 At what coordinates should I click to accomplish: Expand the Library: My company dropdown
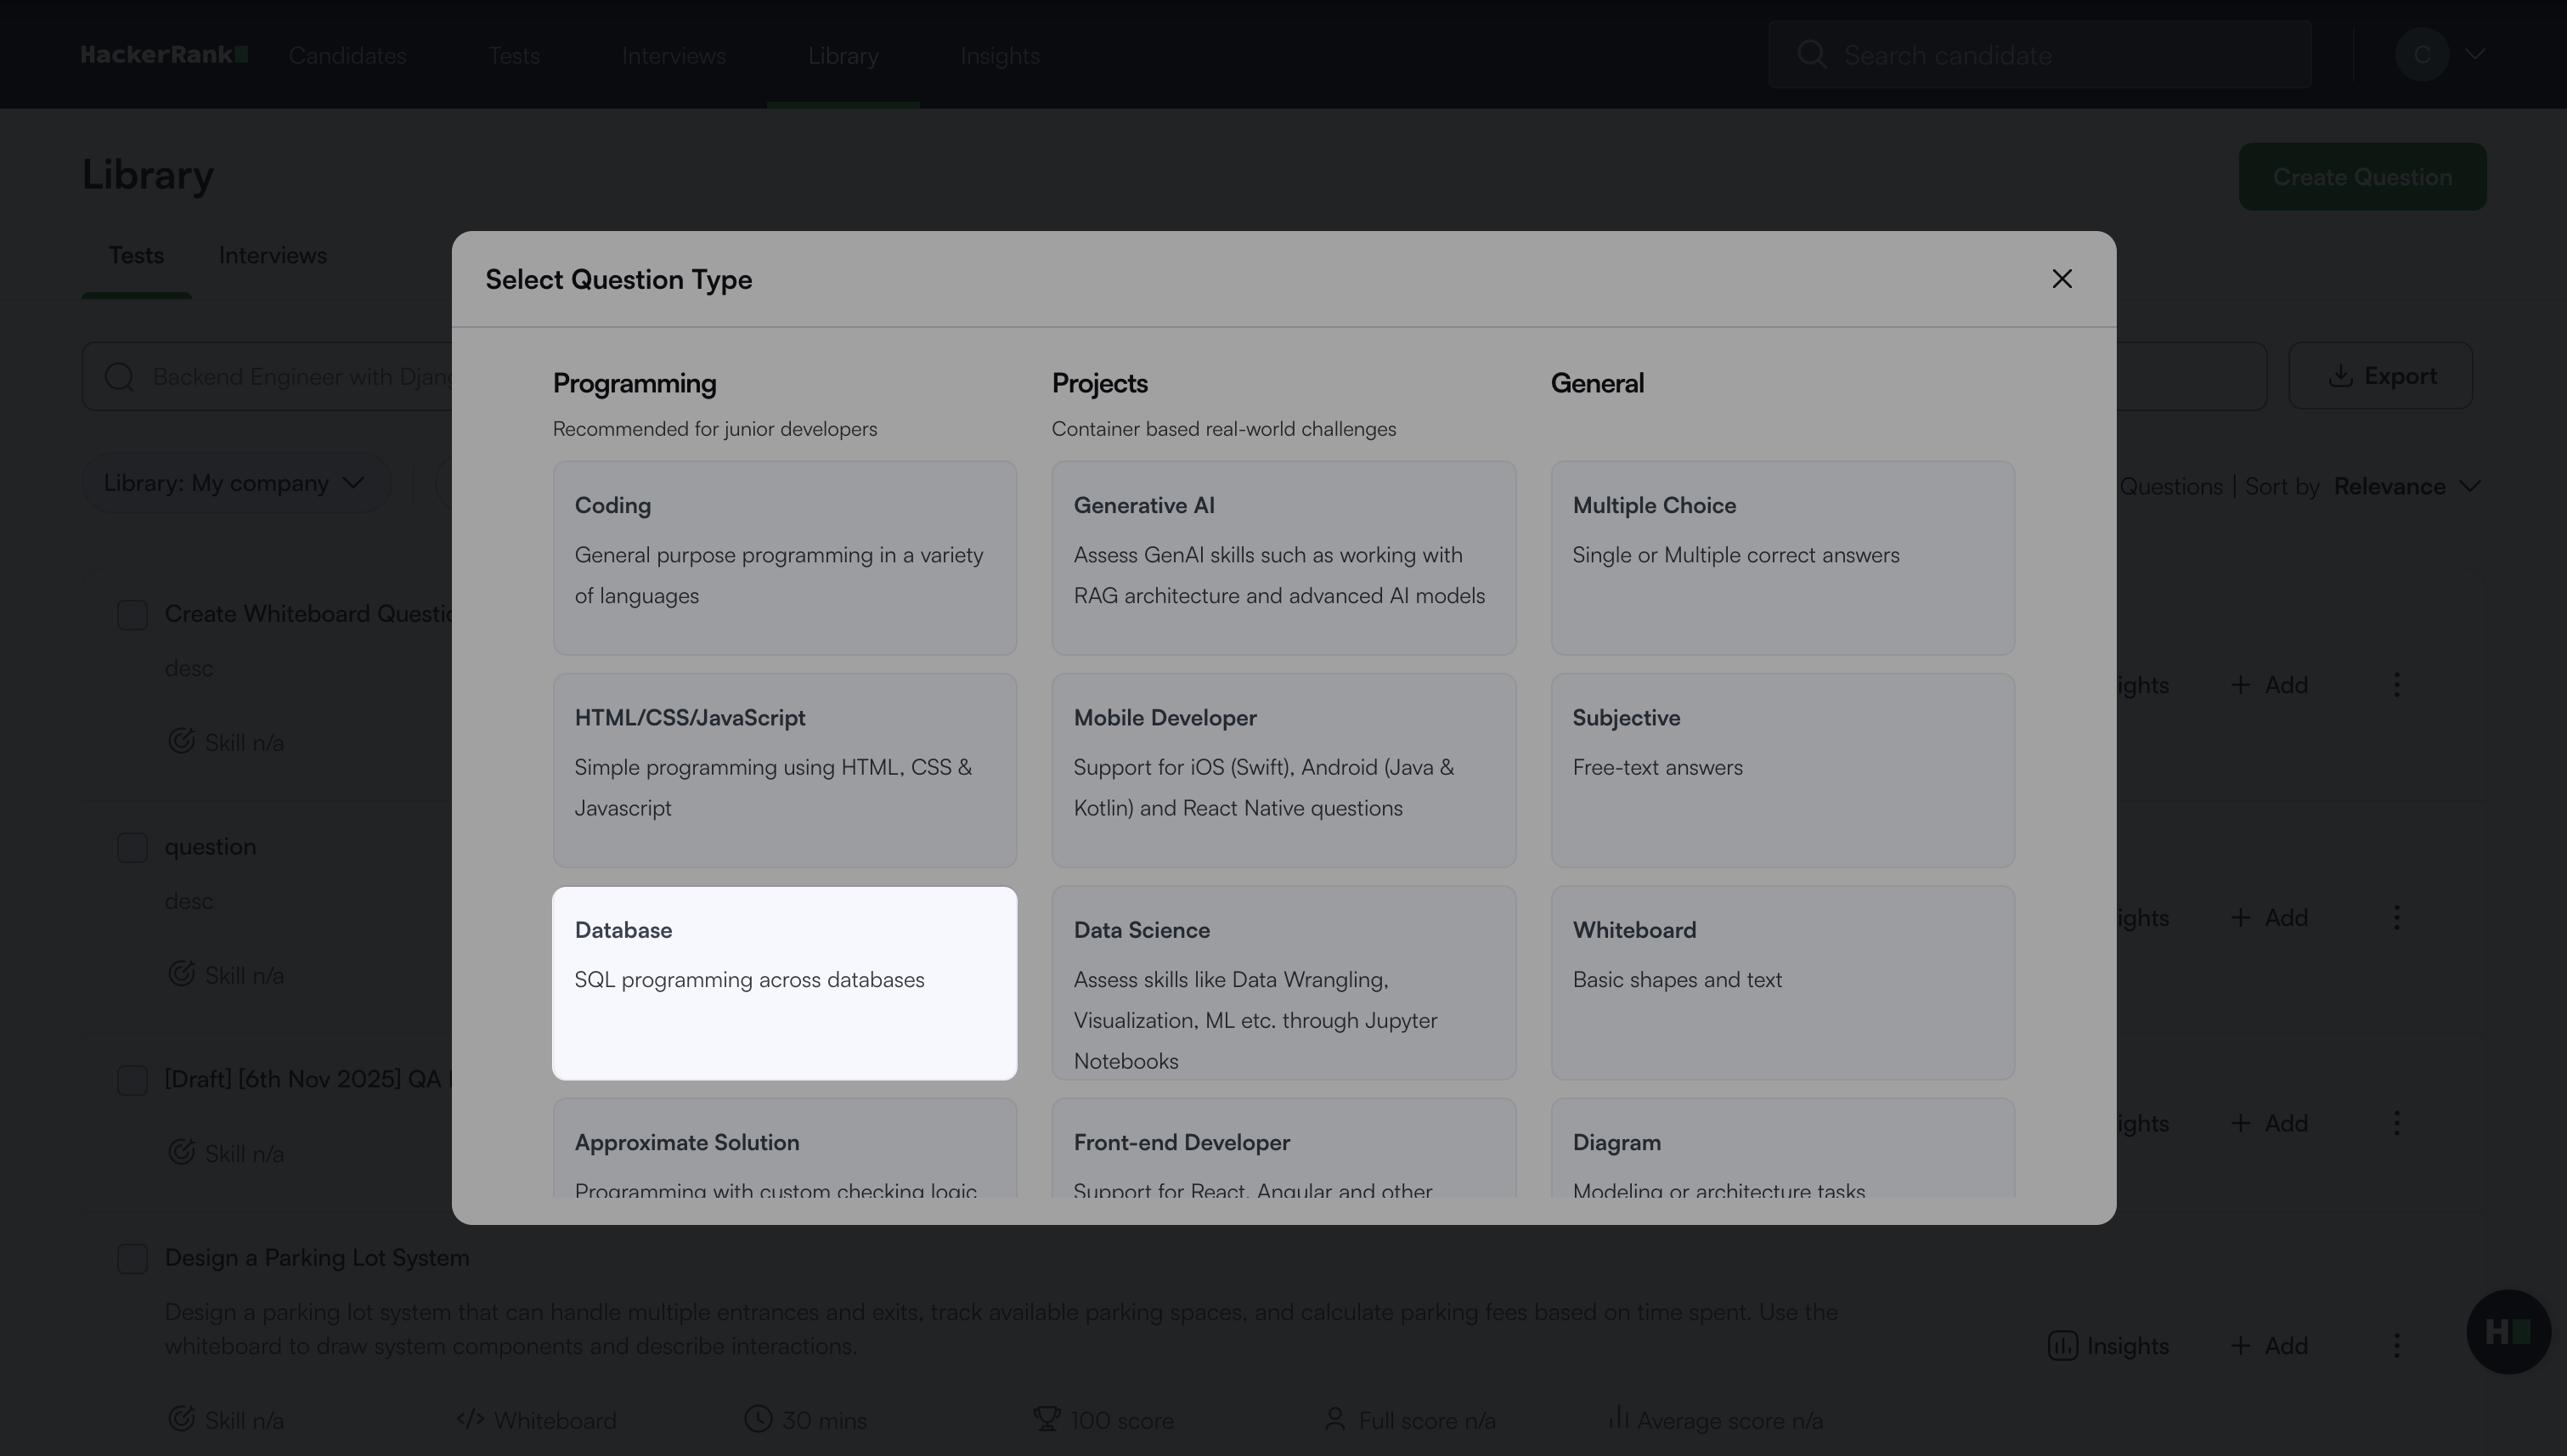point(235,483)
